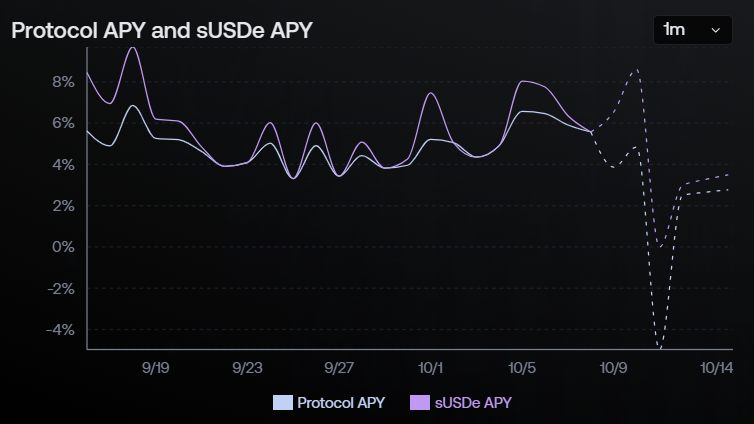This screenshot has width=754, height=424.
Task: Toggle the Protocol APY legend label
Action: 341,403
